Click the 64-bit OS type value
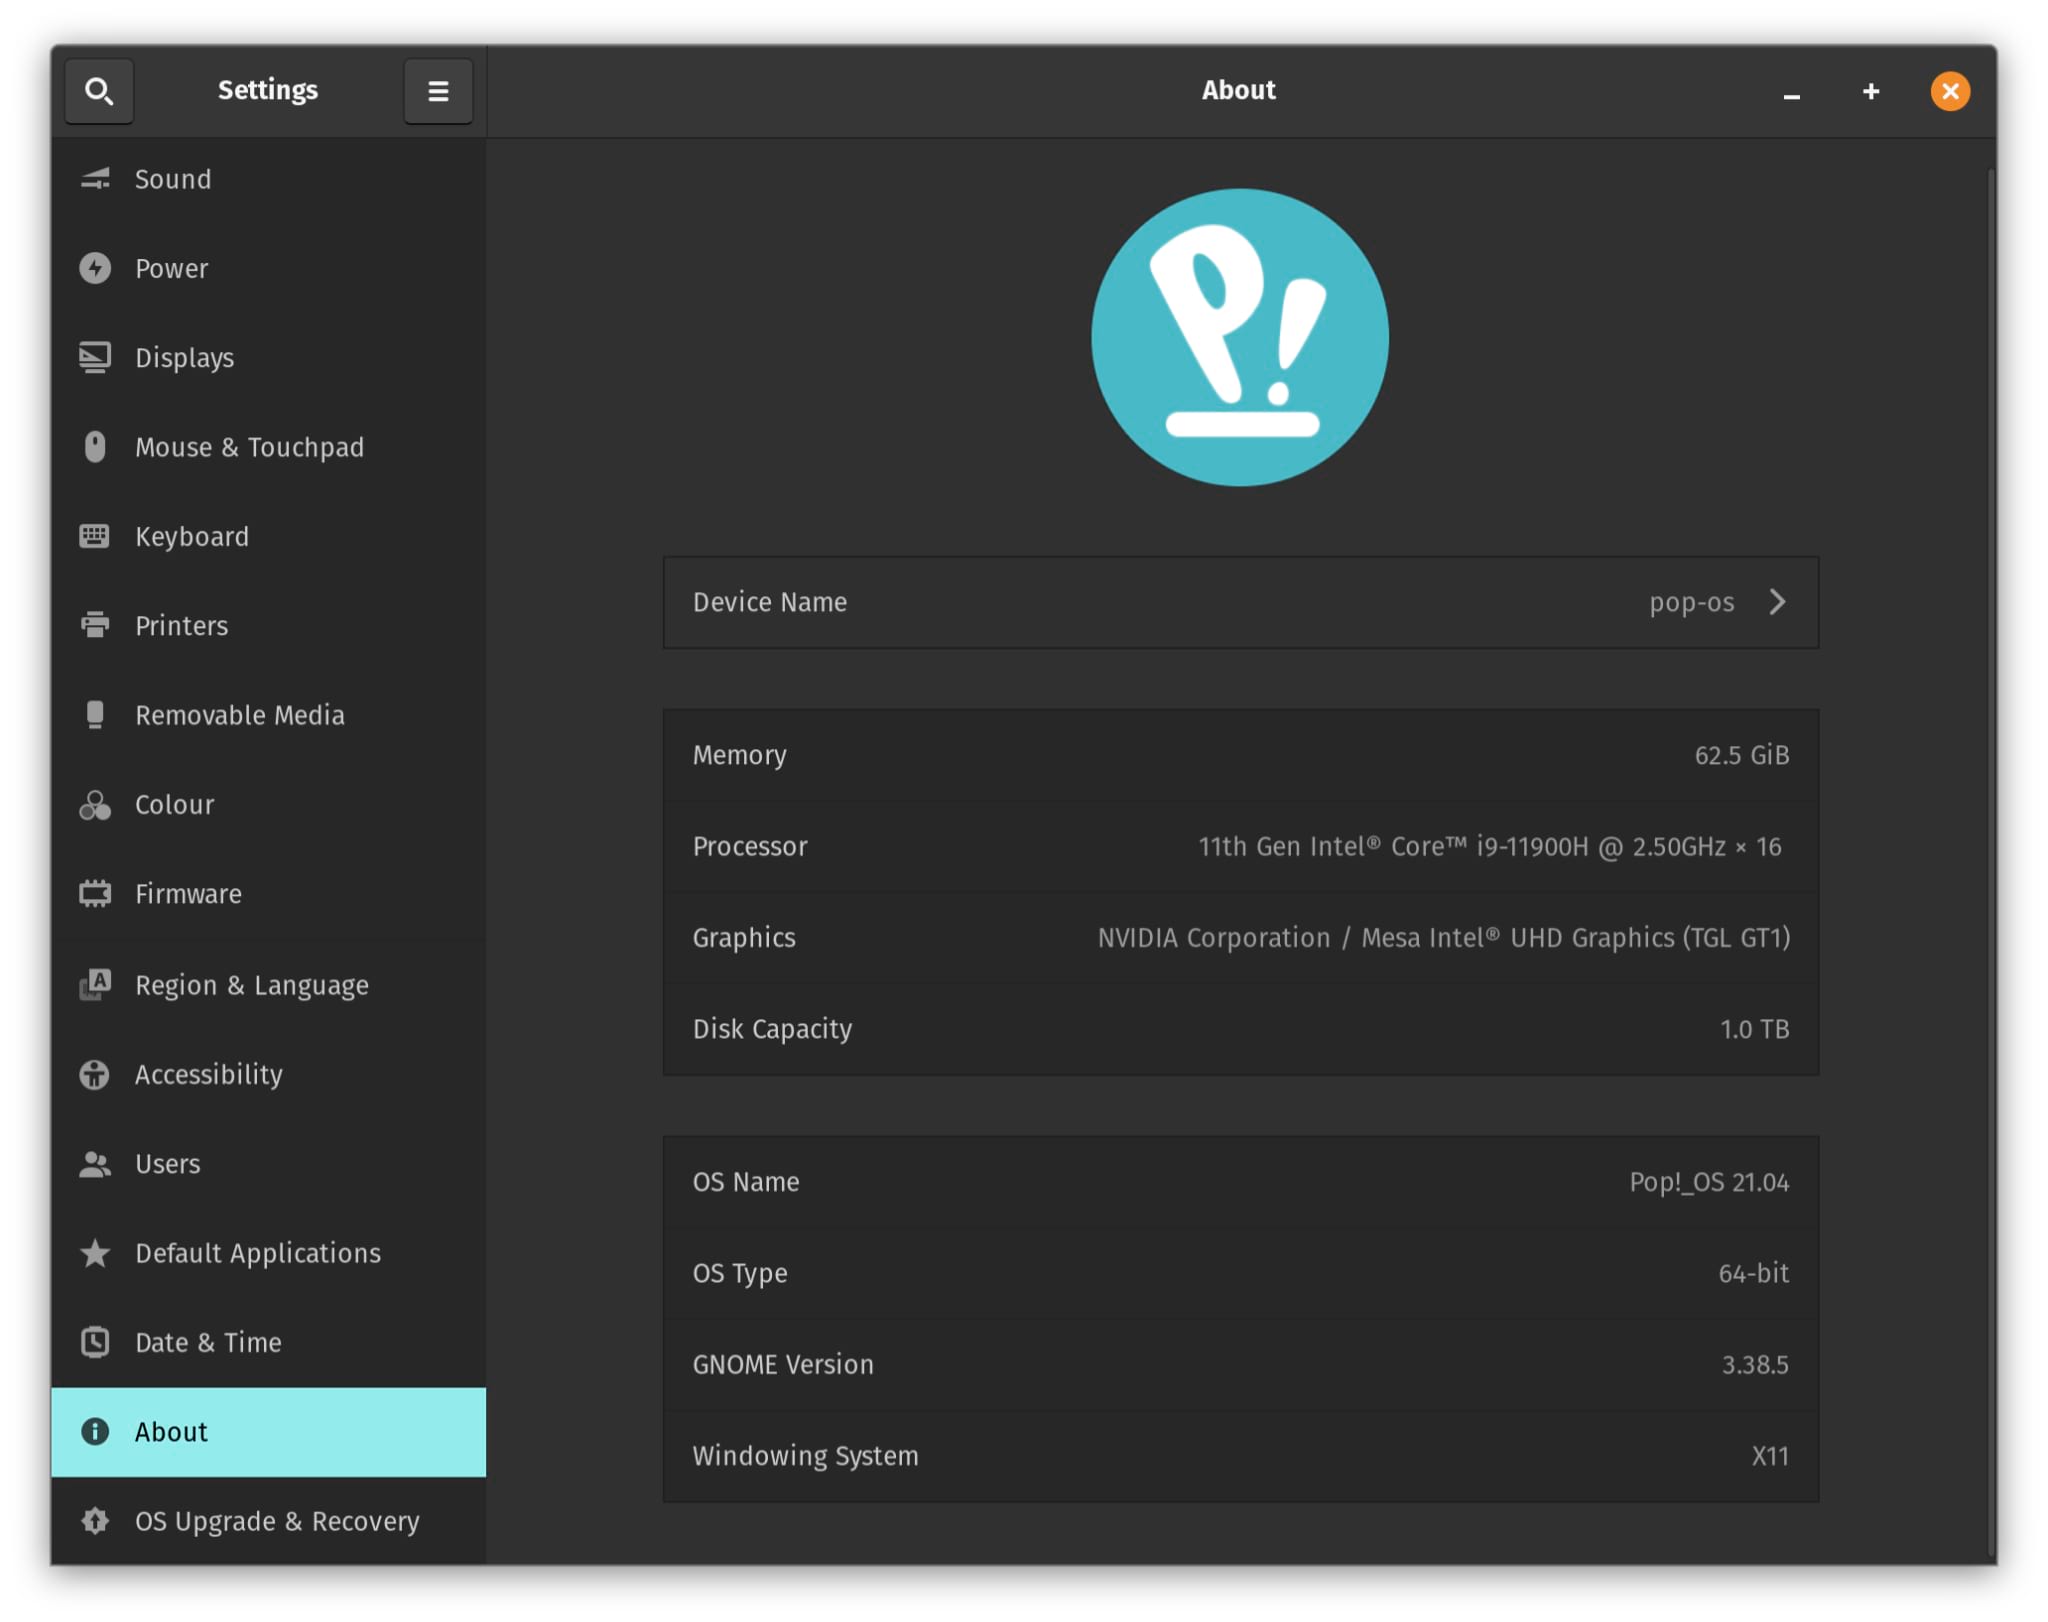 (x=1753, y=1273)
